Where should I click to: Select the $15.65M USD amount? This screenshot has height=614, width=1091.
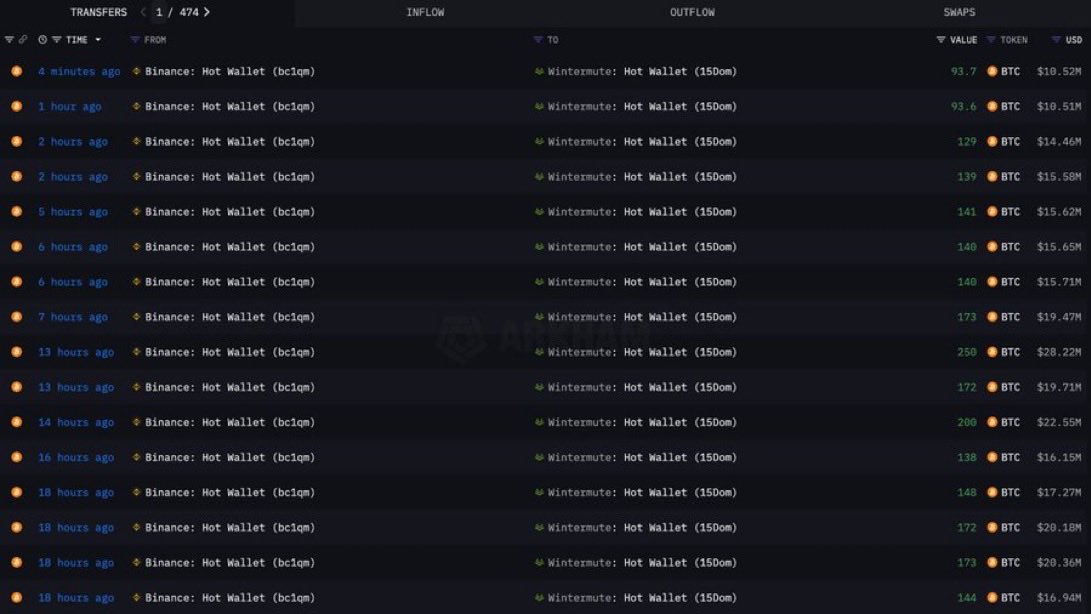pos(1059,246)
